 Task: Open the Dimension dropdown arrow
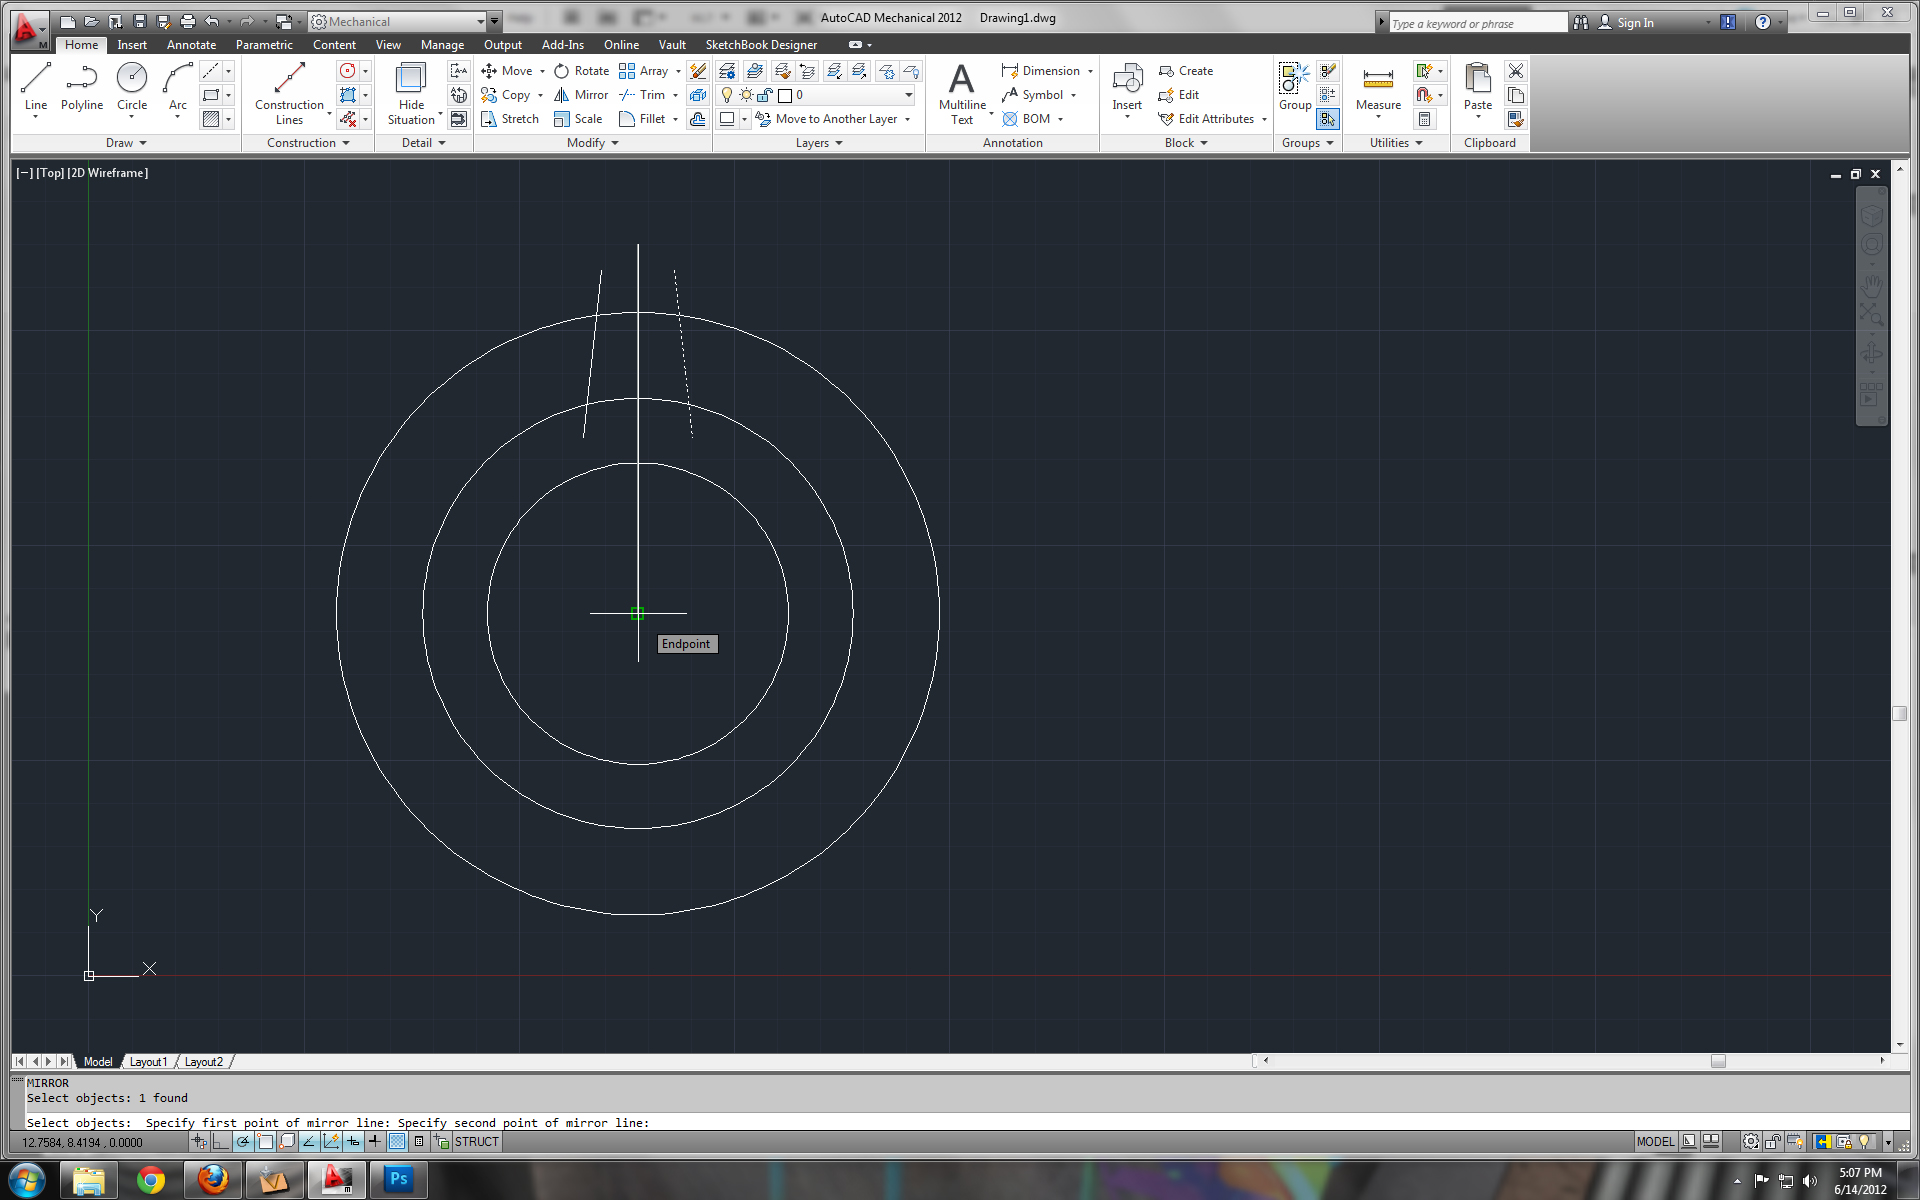pos(1090,71)
